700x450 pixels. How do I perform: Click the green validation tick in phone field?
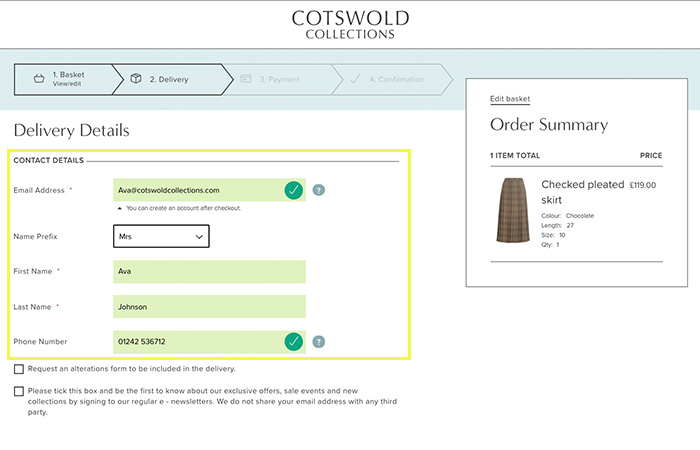pos(293,342)
